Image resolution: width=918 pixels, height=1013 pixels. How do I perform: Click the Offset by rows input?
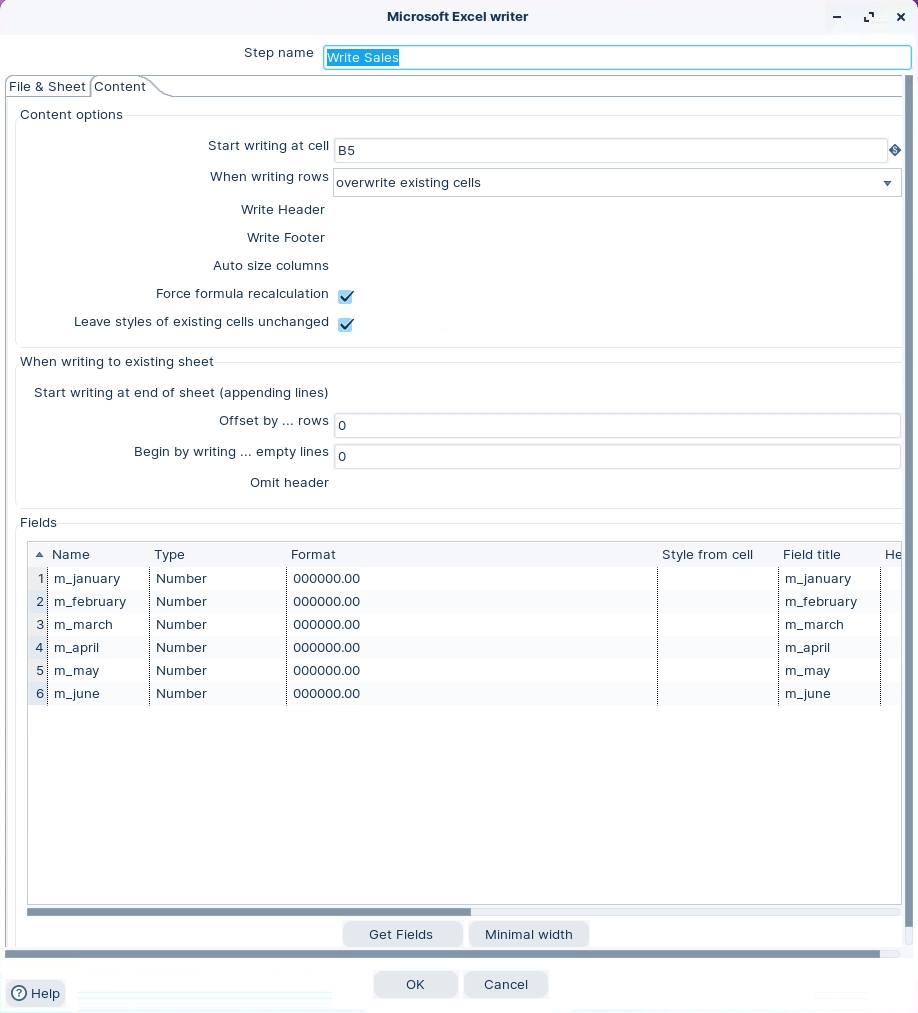tap(617, 425)
